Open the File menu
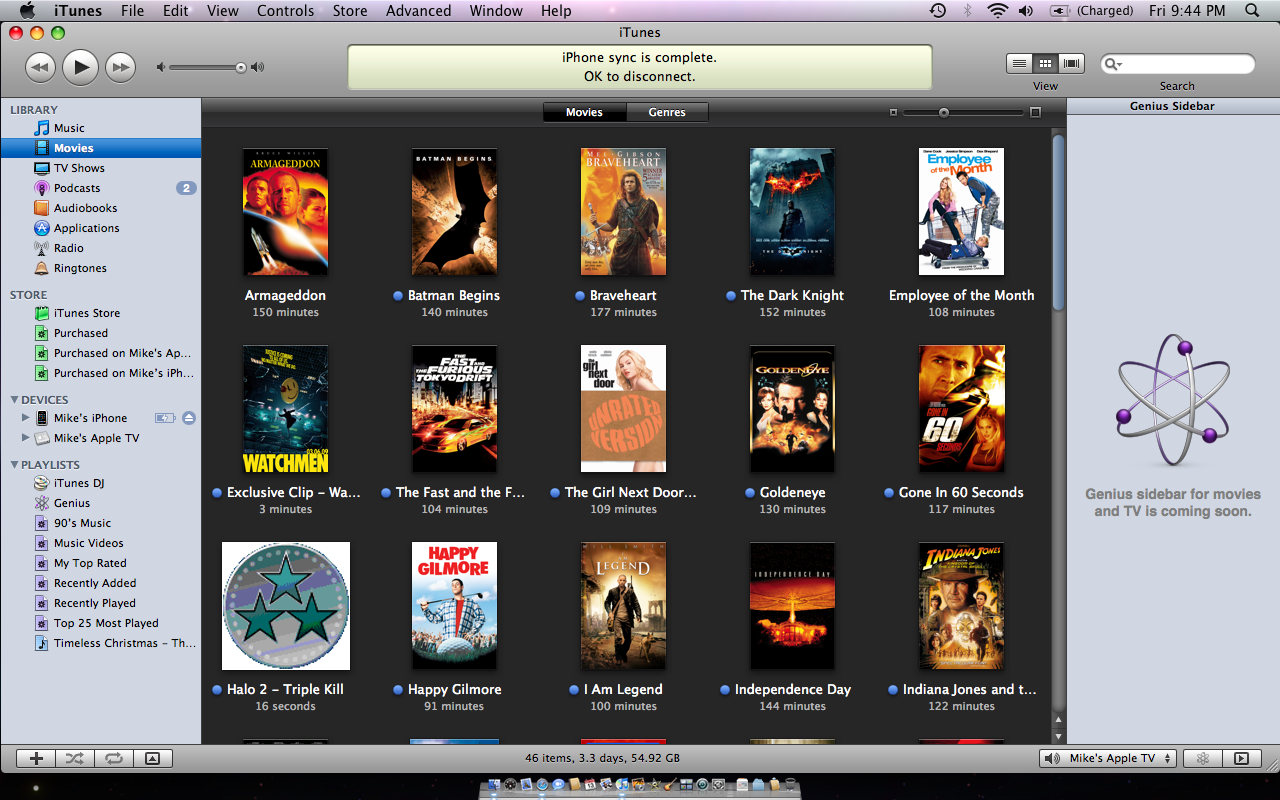1280x800 pixels. point(132,11)
